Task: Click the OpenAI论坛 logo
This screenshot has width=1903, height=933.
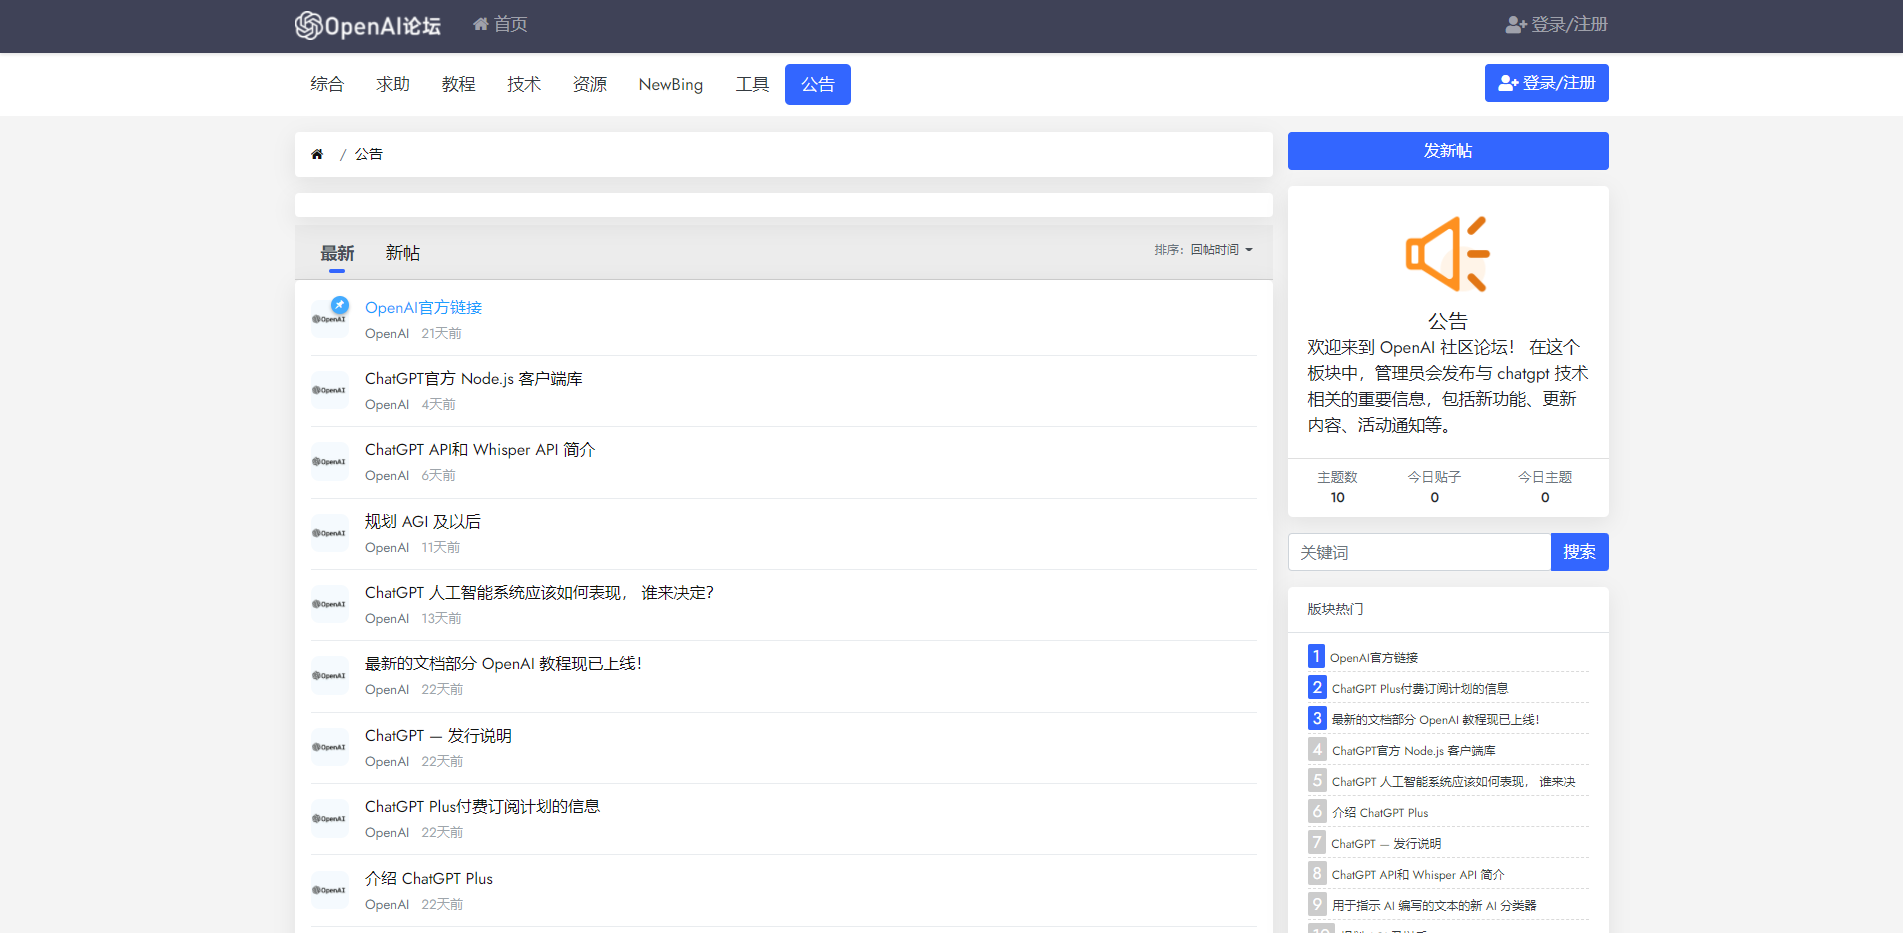Action: [367, 25]
